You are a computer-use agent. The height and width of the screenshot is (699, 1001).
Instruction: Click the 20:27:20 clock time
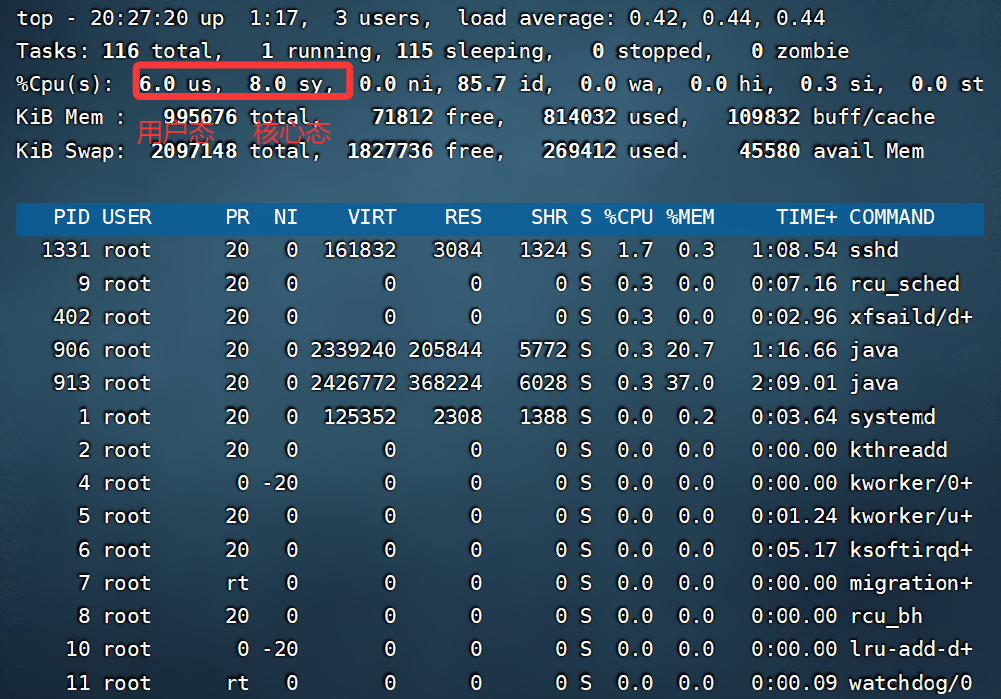point(139,18)
